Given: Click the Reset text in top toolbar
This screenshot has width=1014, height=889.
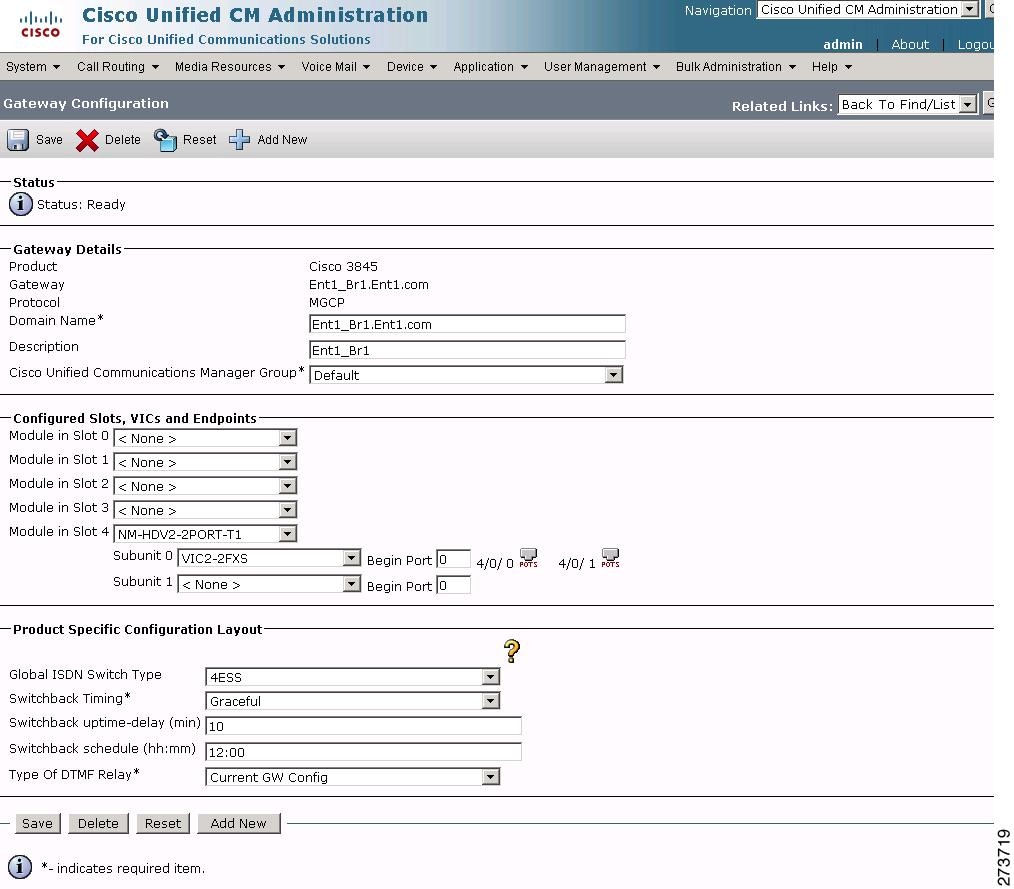Looking at the screenshot, I should (200, 140).
